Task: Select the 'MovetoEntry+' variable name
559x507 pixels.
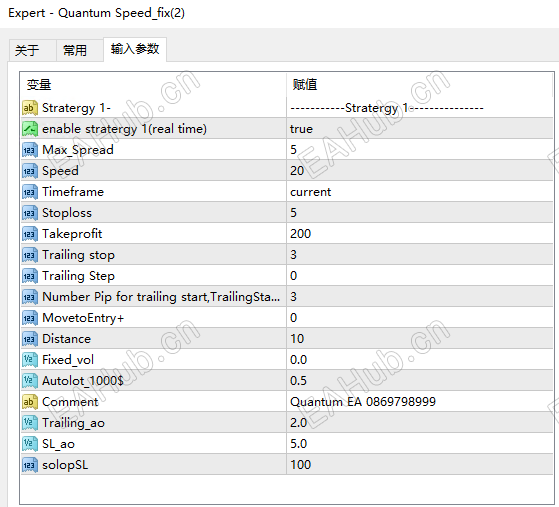Action: (x=83, y=318)
